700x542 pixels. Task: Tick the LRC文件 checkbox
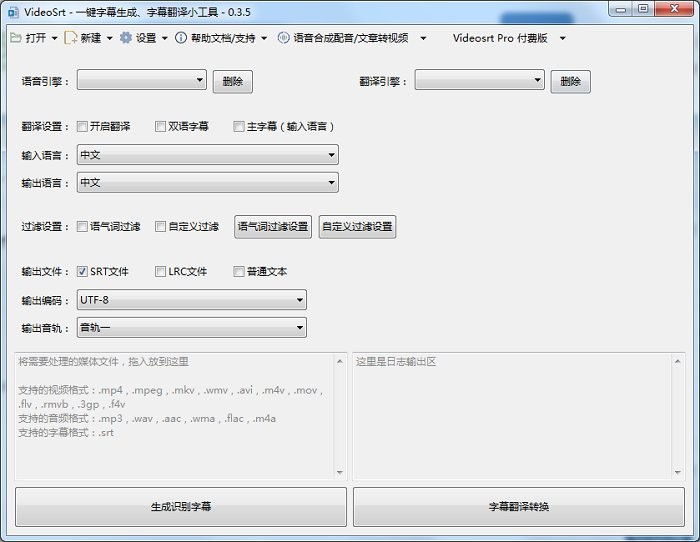pos(160,271)
